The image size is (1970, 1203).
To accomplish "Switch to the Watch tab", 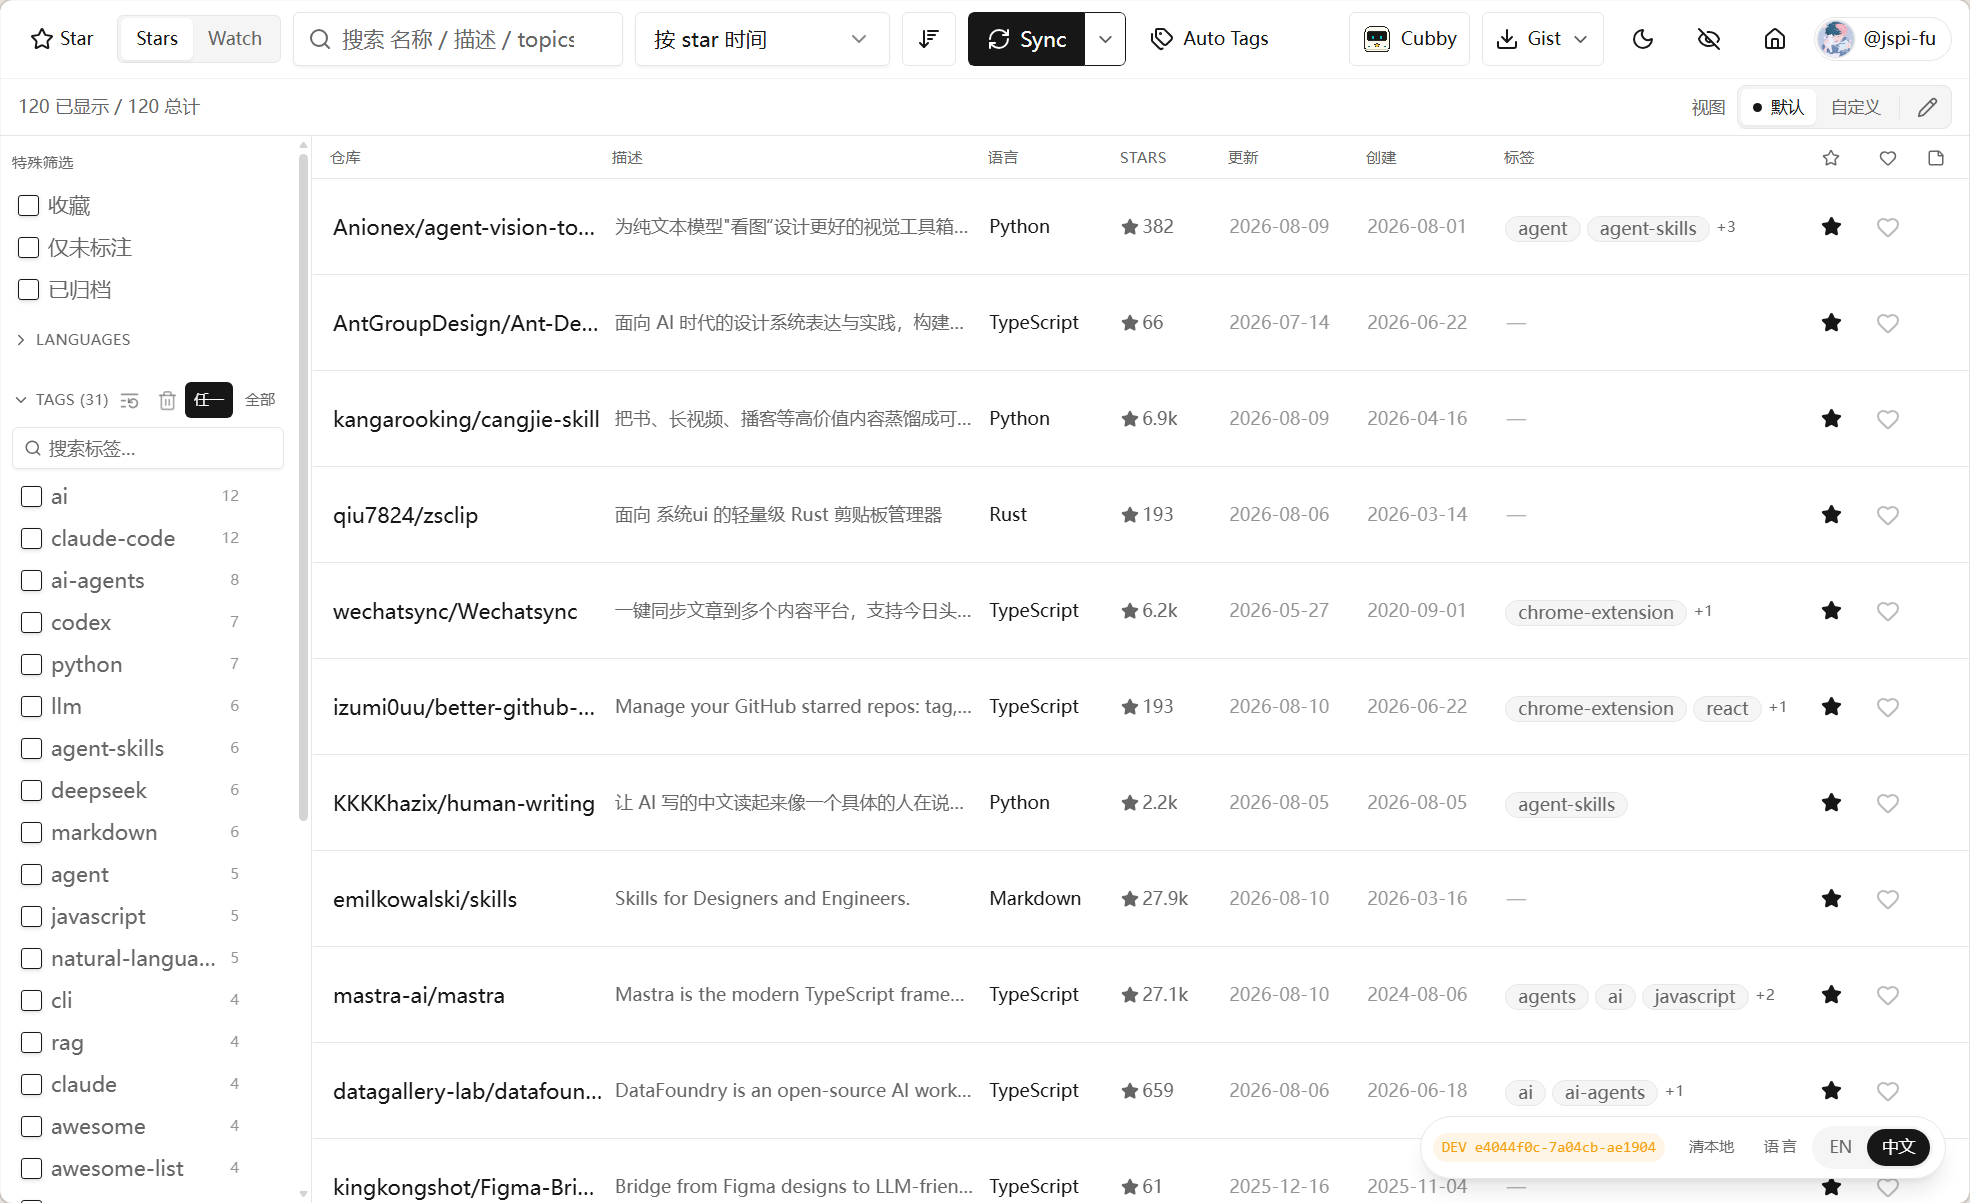I will pyautogui.click(x=235, y=39).
